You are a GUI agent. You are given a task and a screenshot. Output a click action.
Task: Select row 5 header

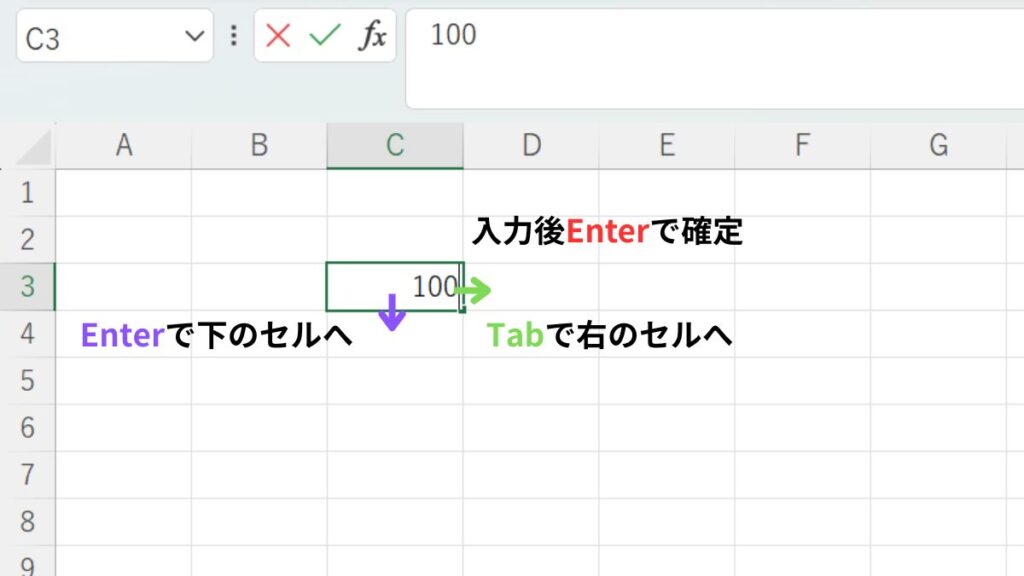click(x=27, y=381)
